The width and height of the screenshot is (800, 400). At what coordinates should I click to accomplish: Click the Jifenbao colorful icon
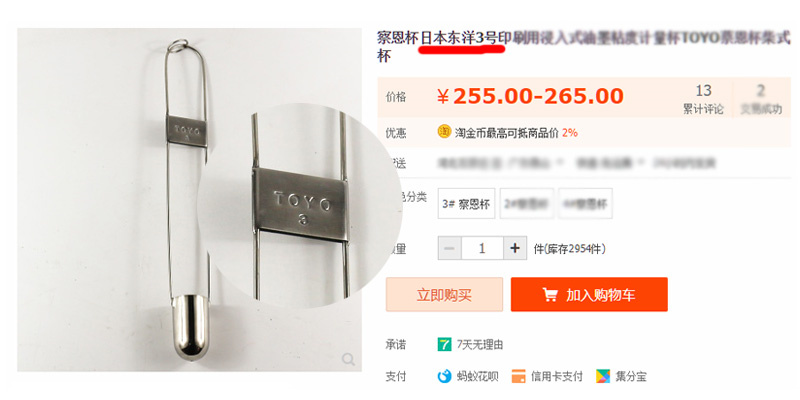click(603, 377)
